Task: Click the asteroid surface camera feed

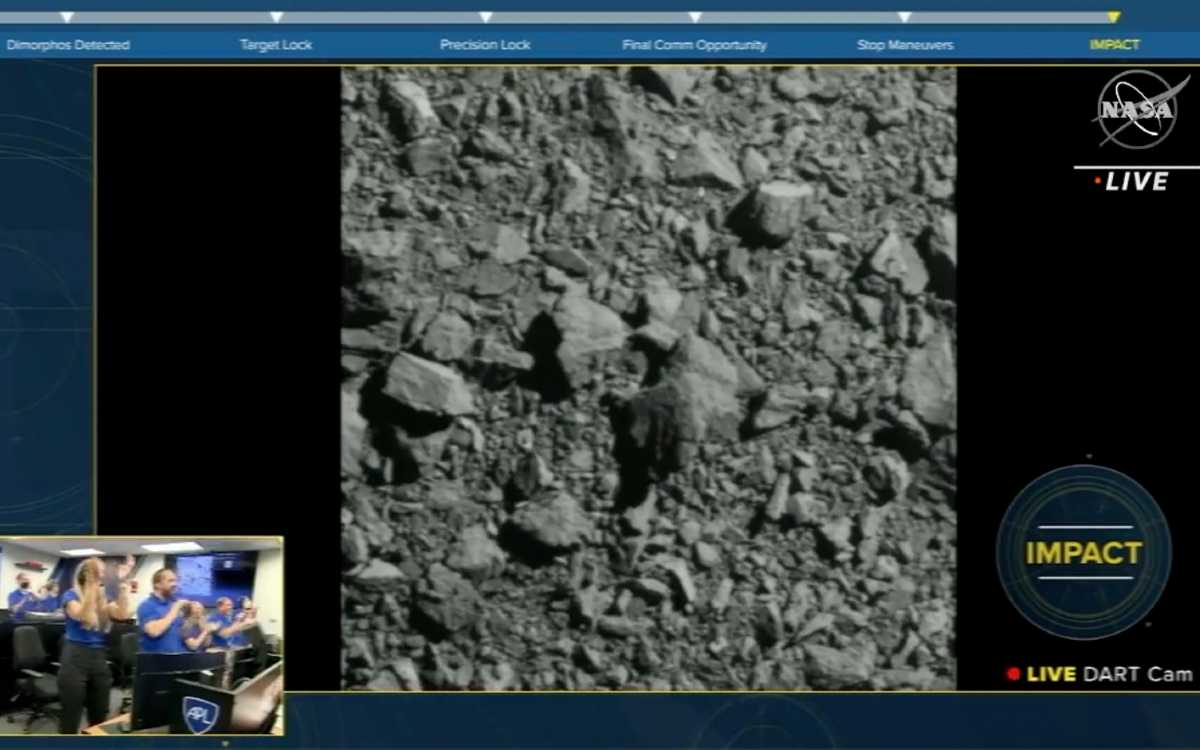Action: tap(648, 378)
